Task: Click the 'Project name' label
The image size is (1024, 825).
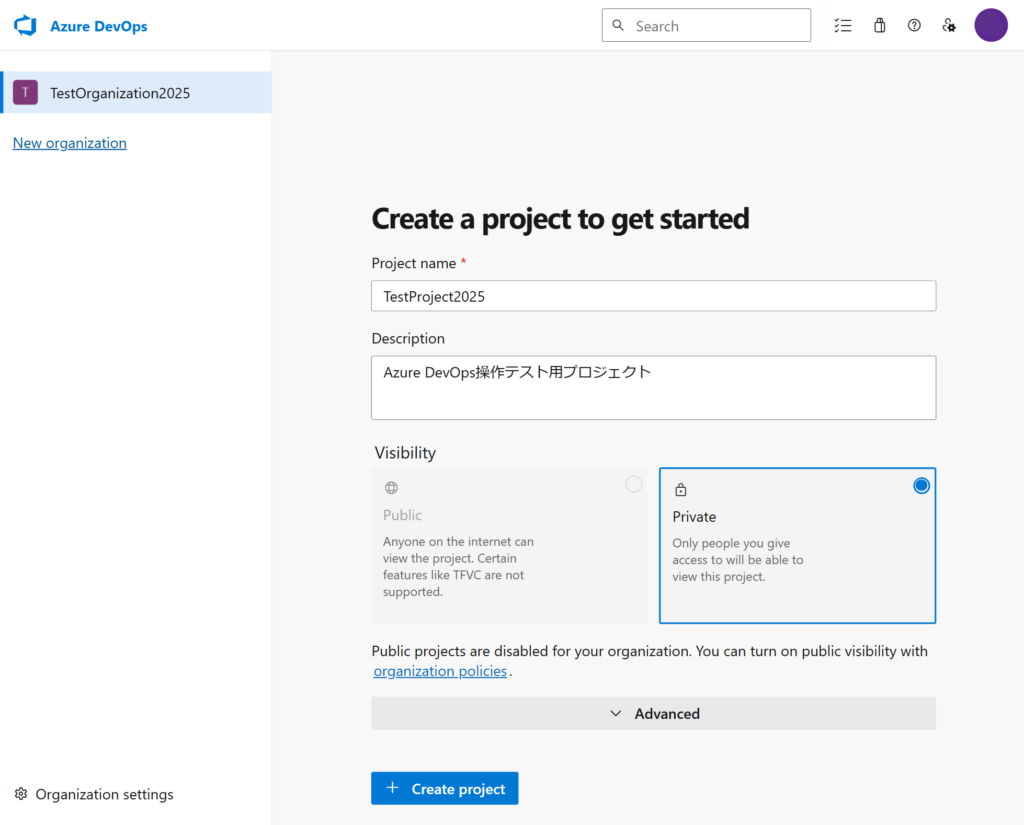Action: (x=414, y=263)
